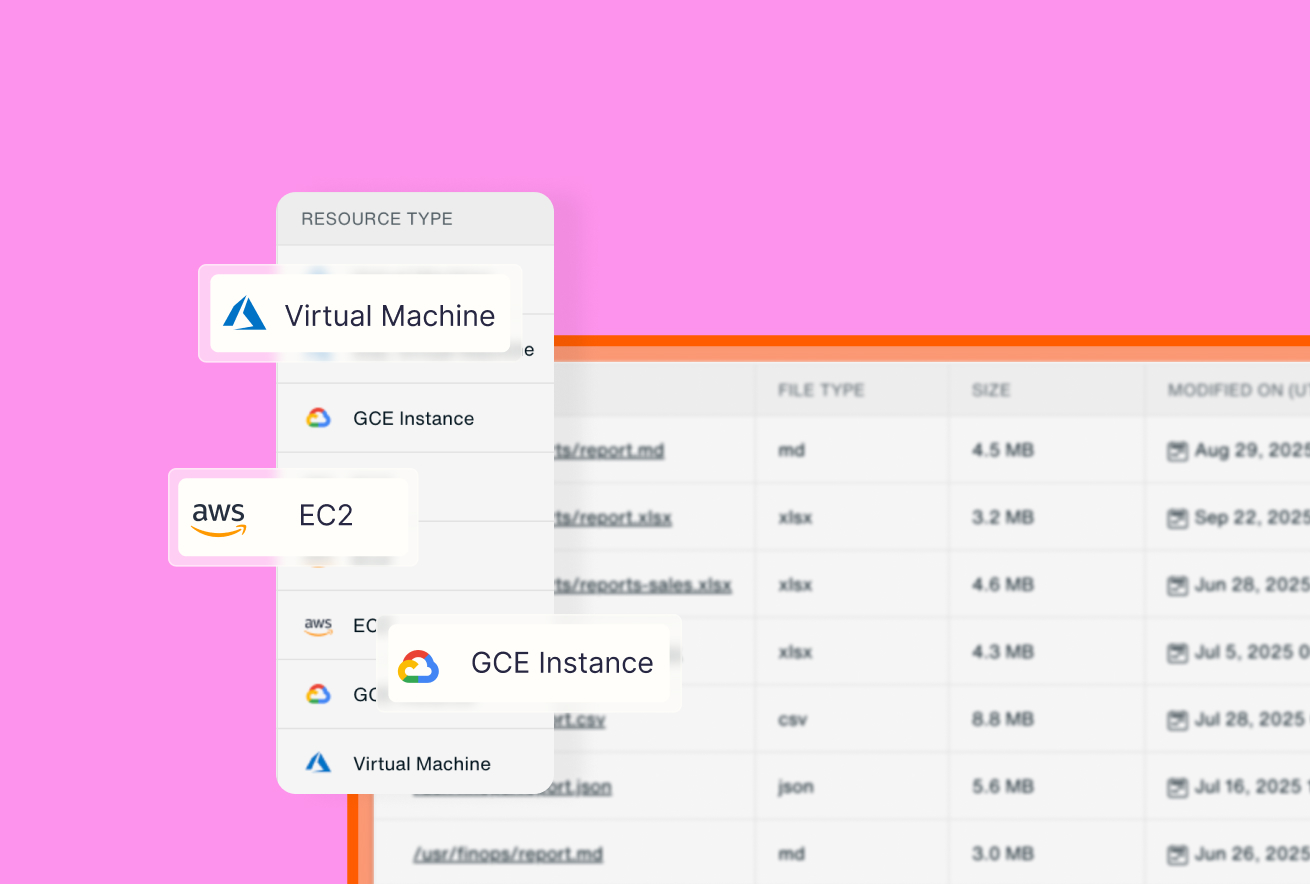Click the json file type cell
The image size is (1310, 884).
tap(795, 787)
